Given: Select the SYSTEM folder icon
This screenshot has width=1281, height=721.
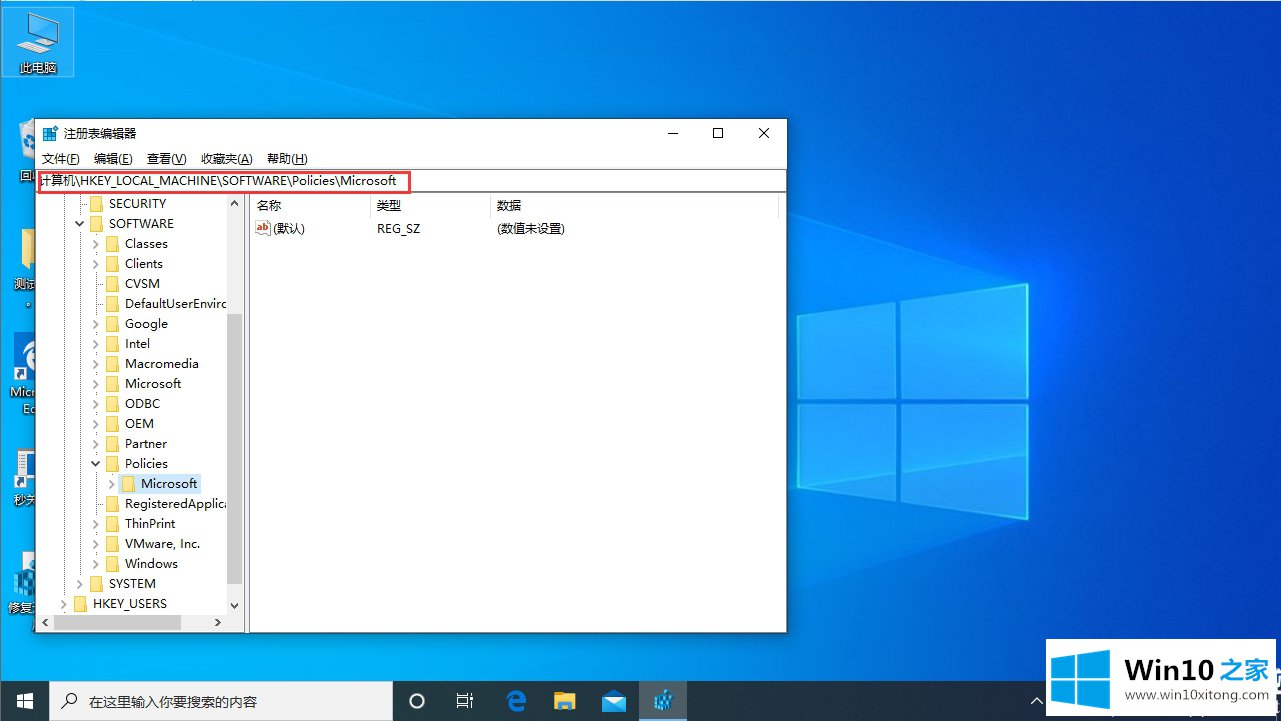Looking at the screenshot, I should click(96, 583).
